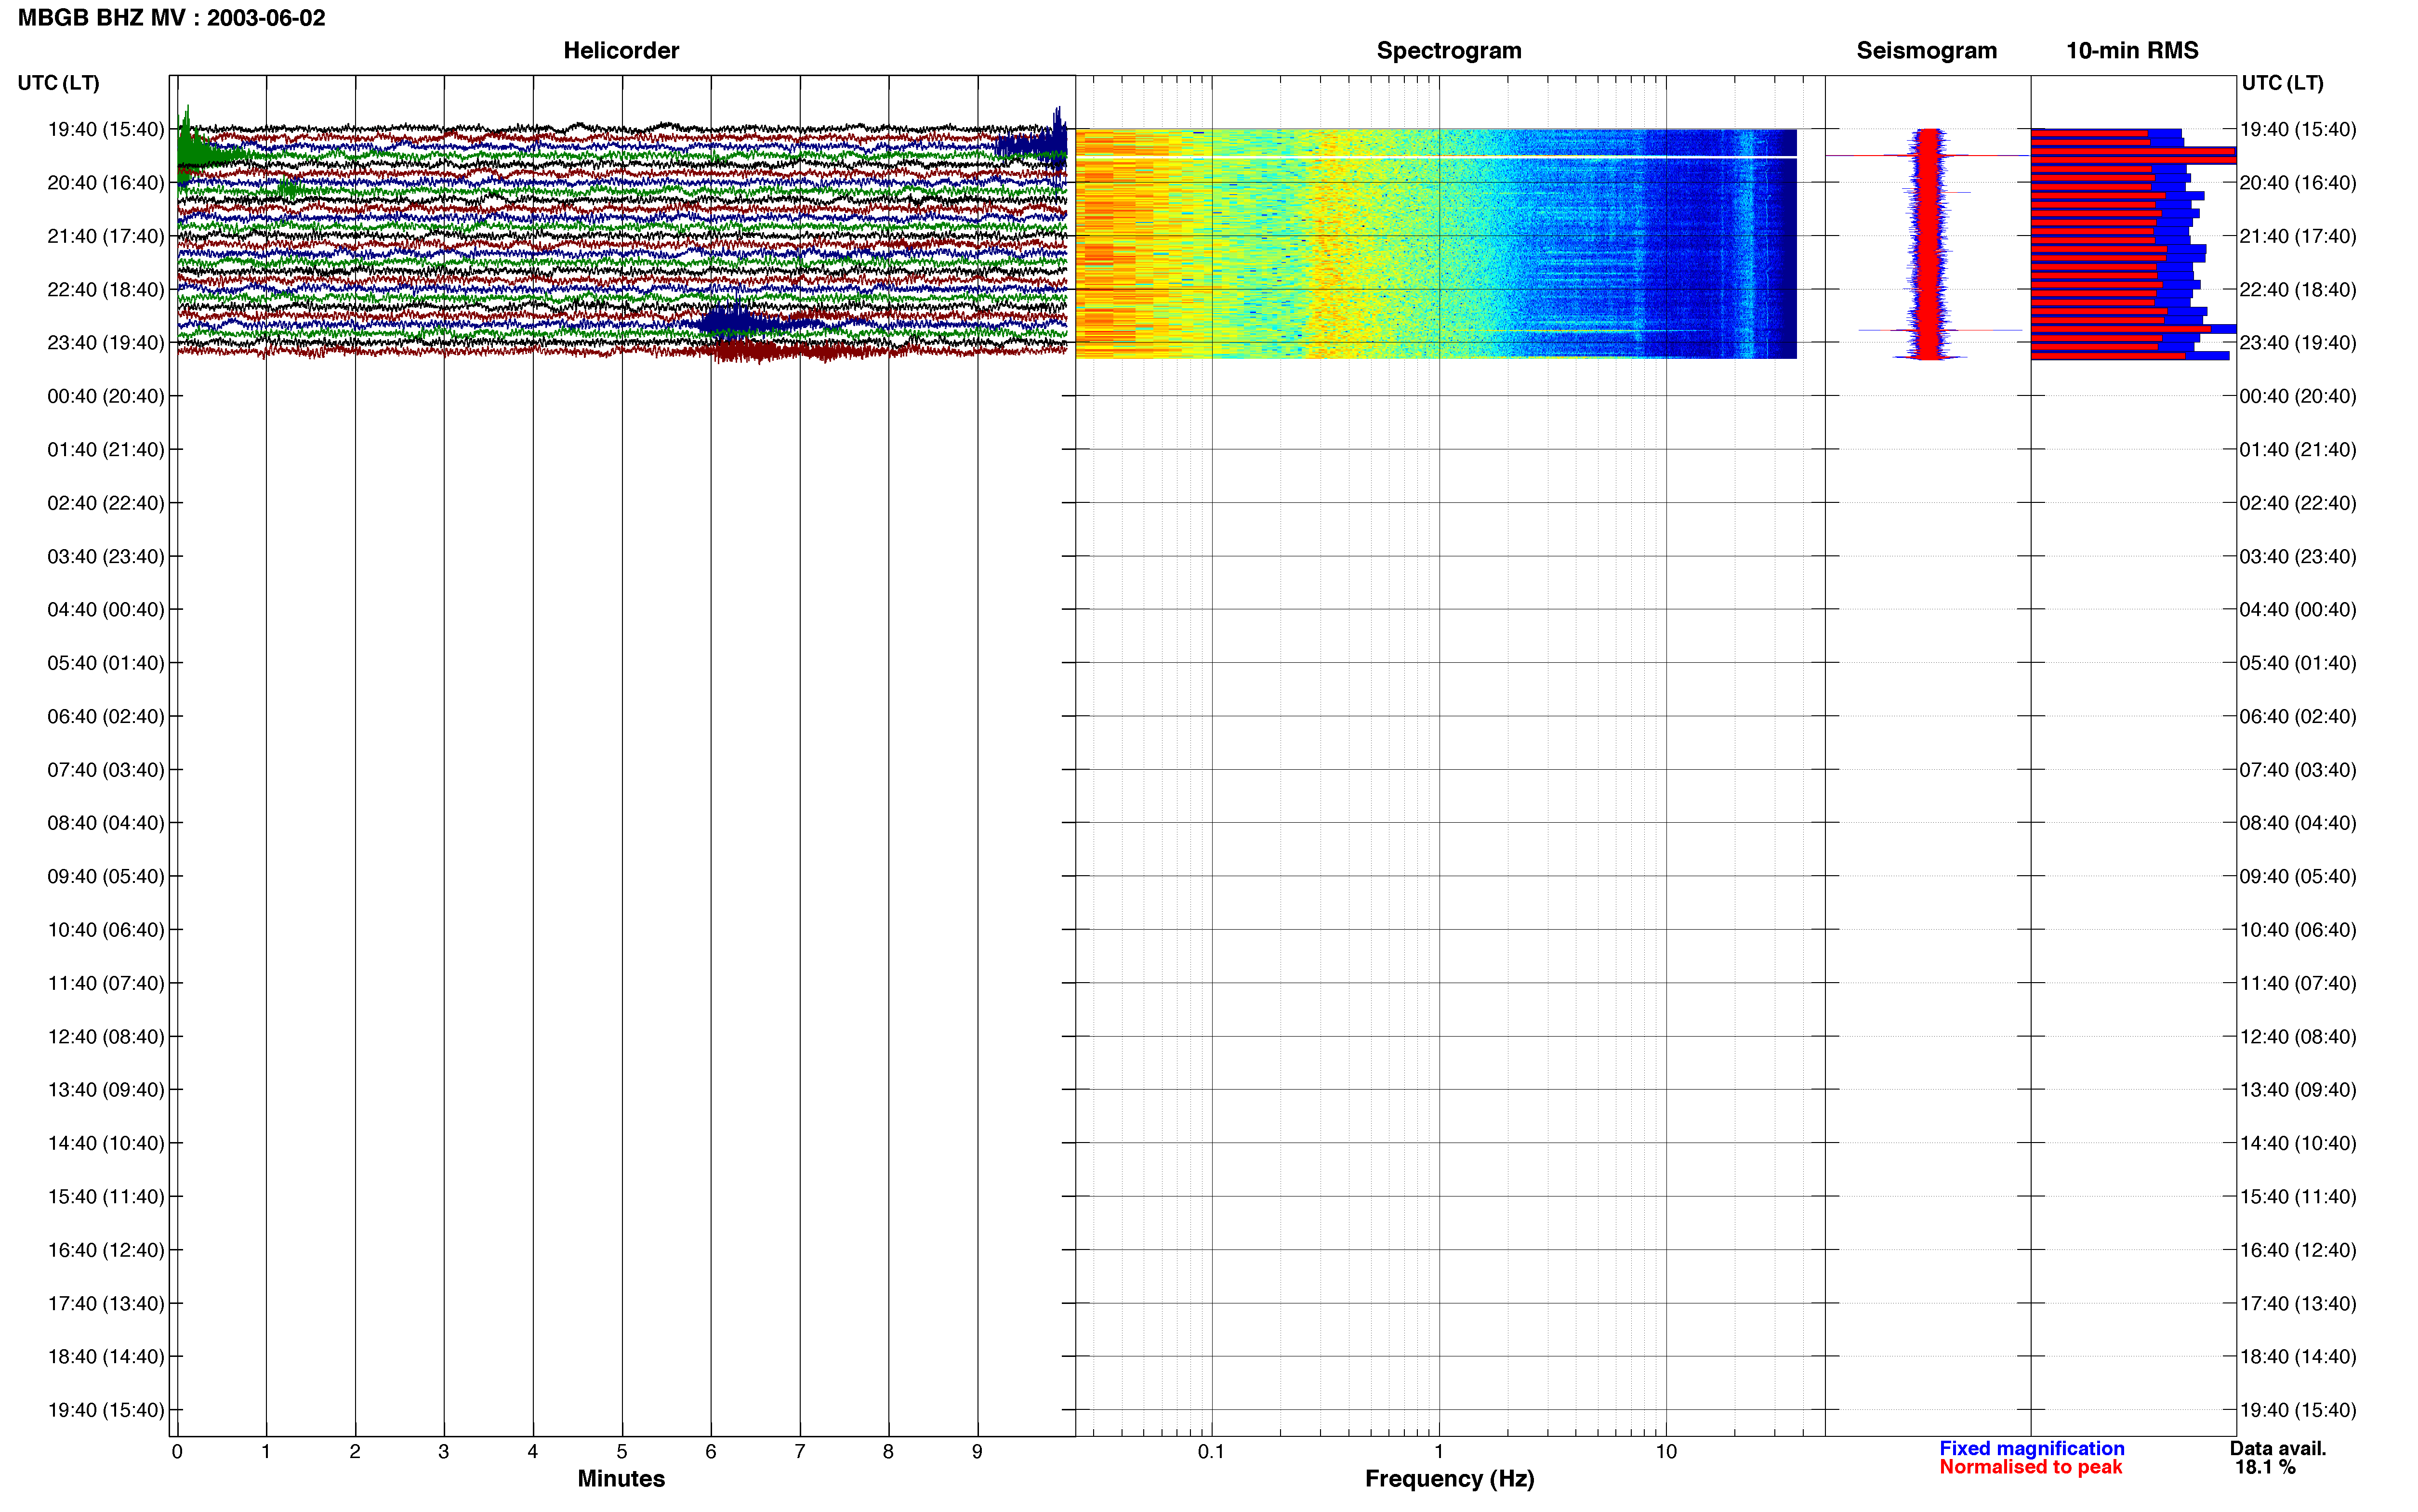Screen dimensions: 2418x1512
Task: Click the left 12:40 (08:40) time label
Action: tap(106, 1037)
